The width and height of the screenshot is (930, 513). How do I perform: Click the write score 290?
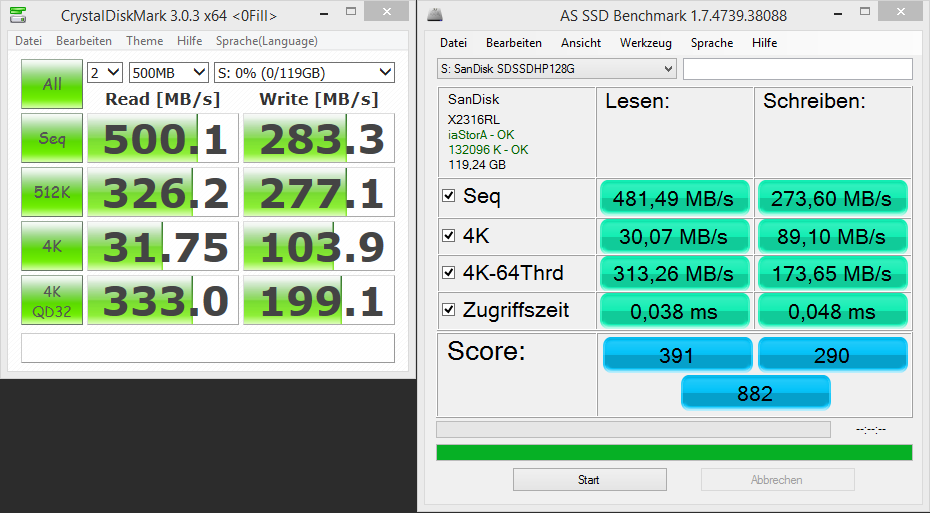(833, 355)
